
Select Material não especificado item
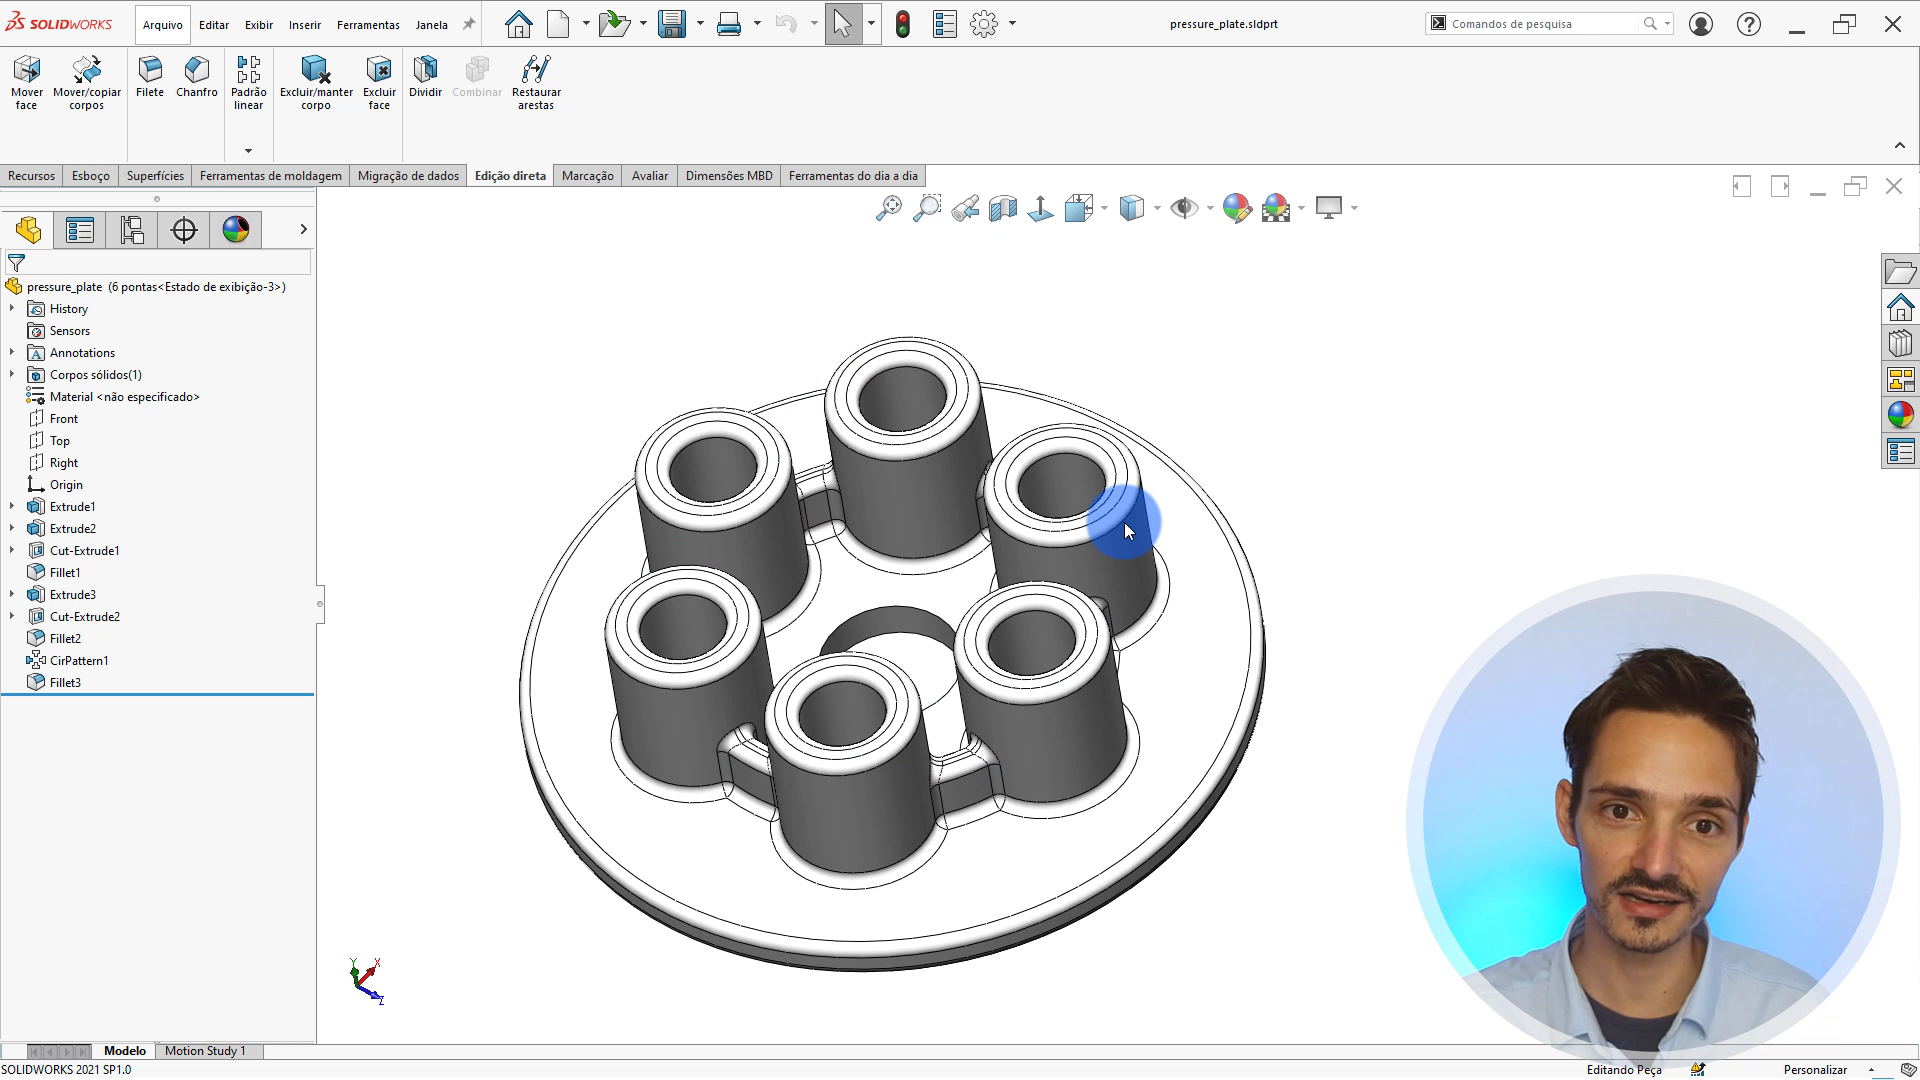[x=124, y=397]
